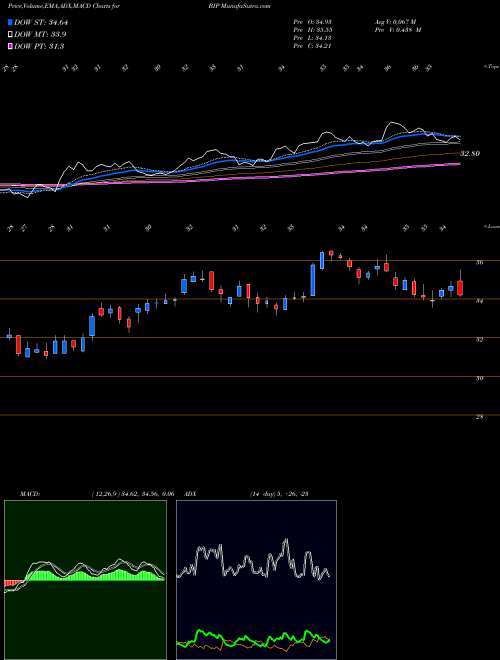
Task: Click the 30 price axis label
Action: [x=480, y=378]
